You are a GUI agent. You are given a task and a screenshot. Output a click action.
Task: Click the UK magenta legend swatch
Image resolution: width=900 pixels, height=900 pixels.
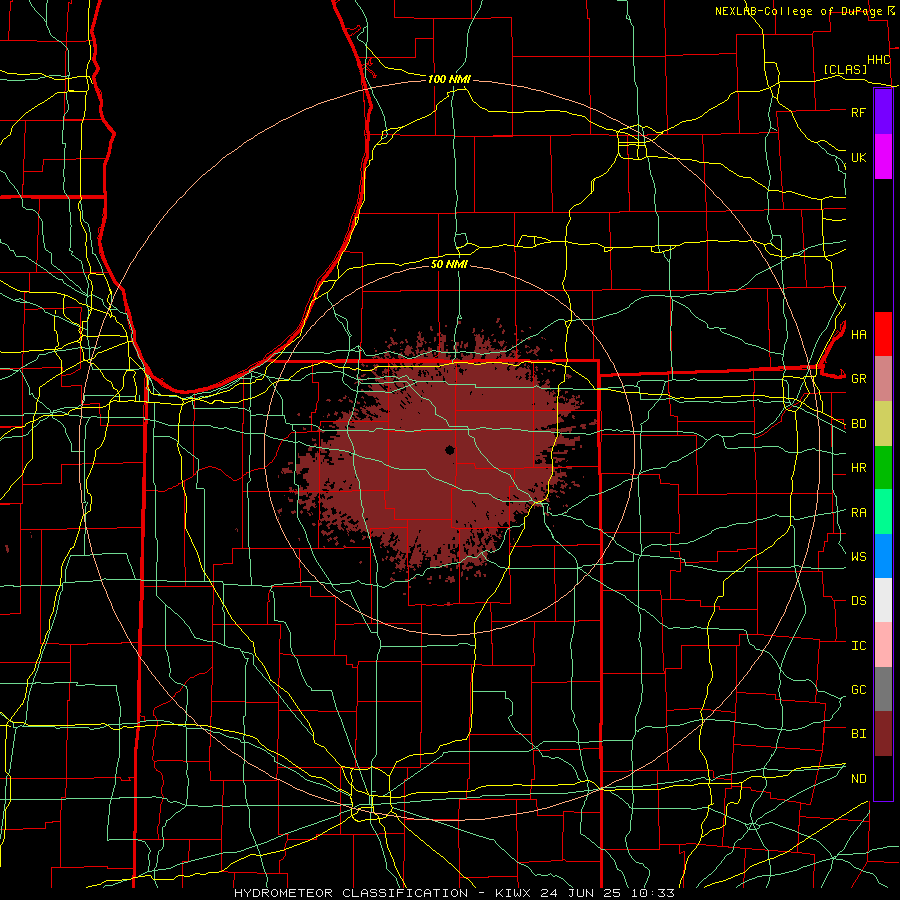[x=883, y=157]
